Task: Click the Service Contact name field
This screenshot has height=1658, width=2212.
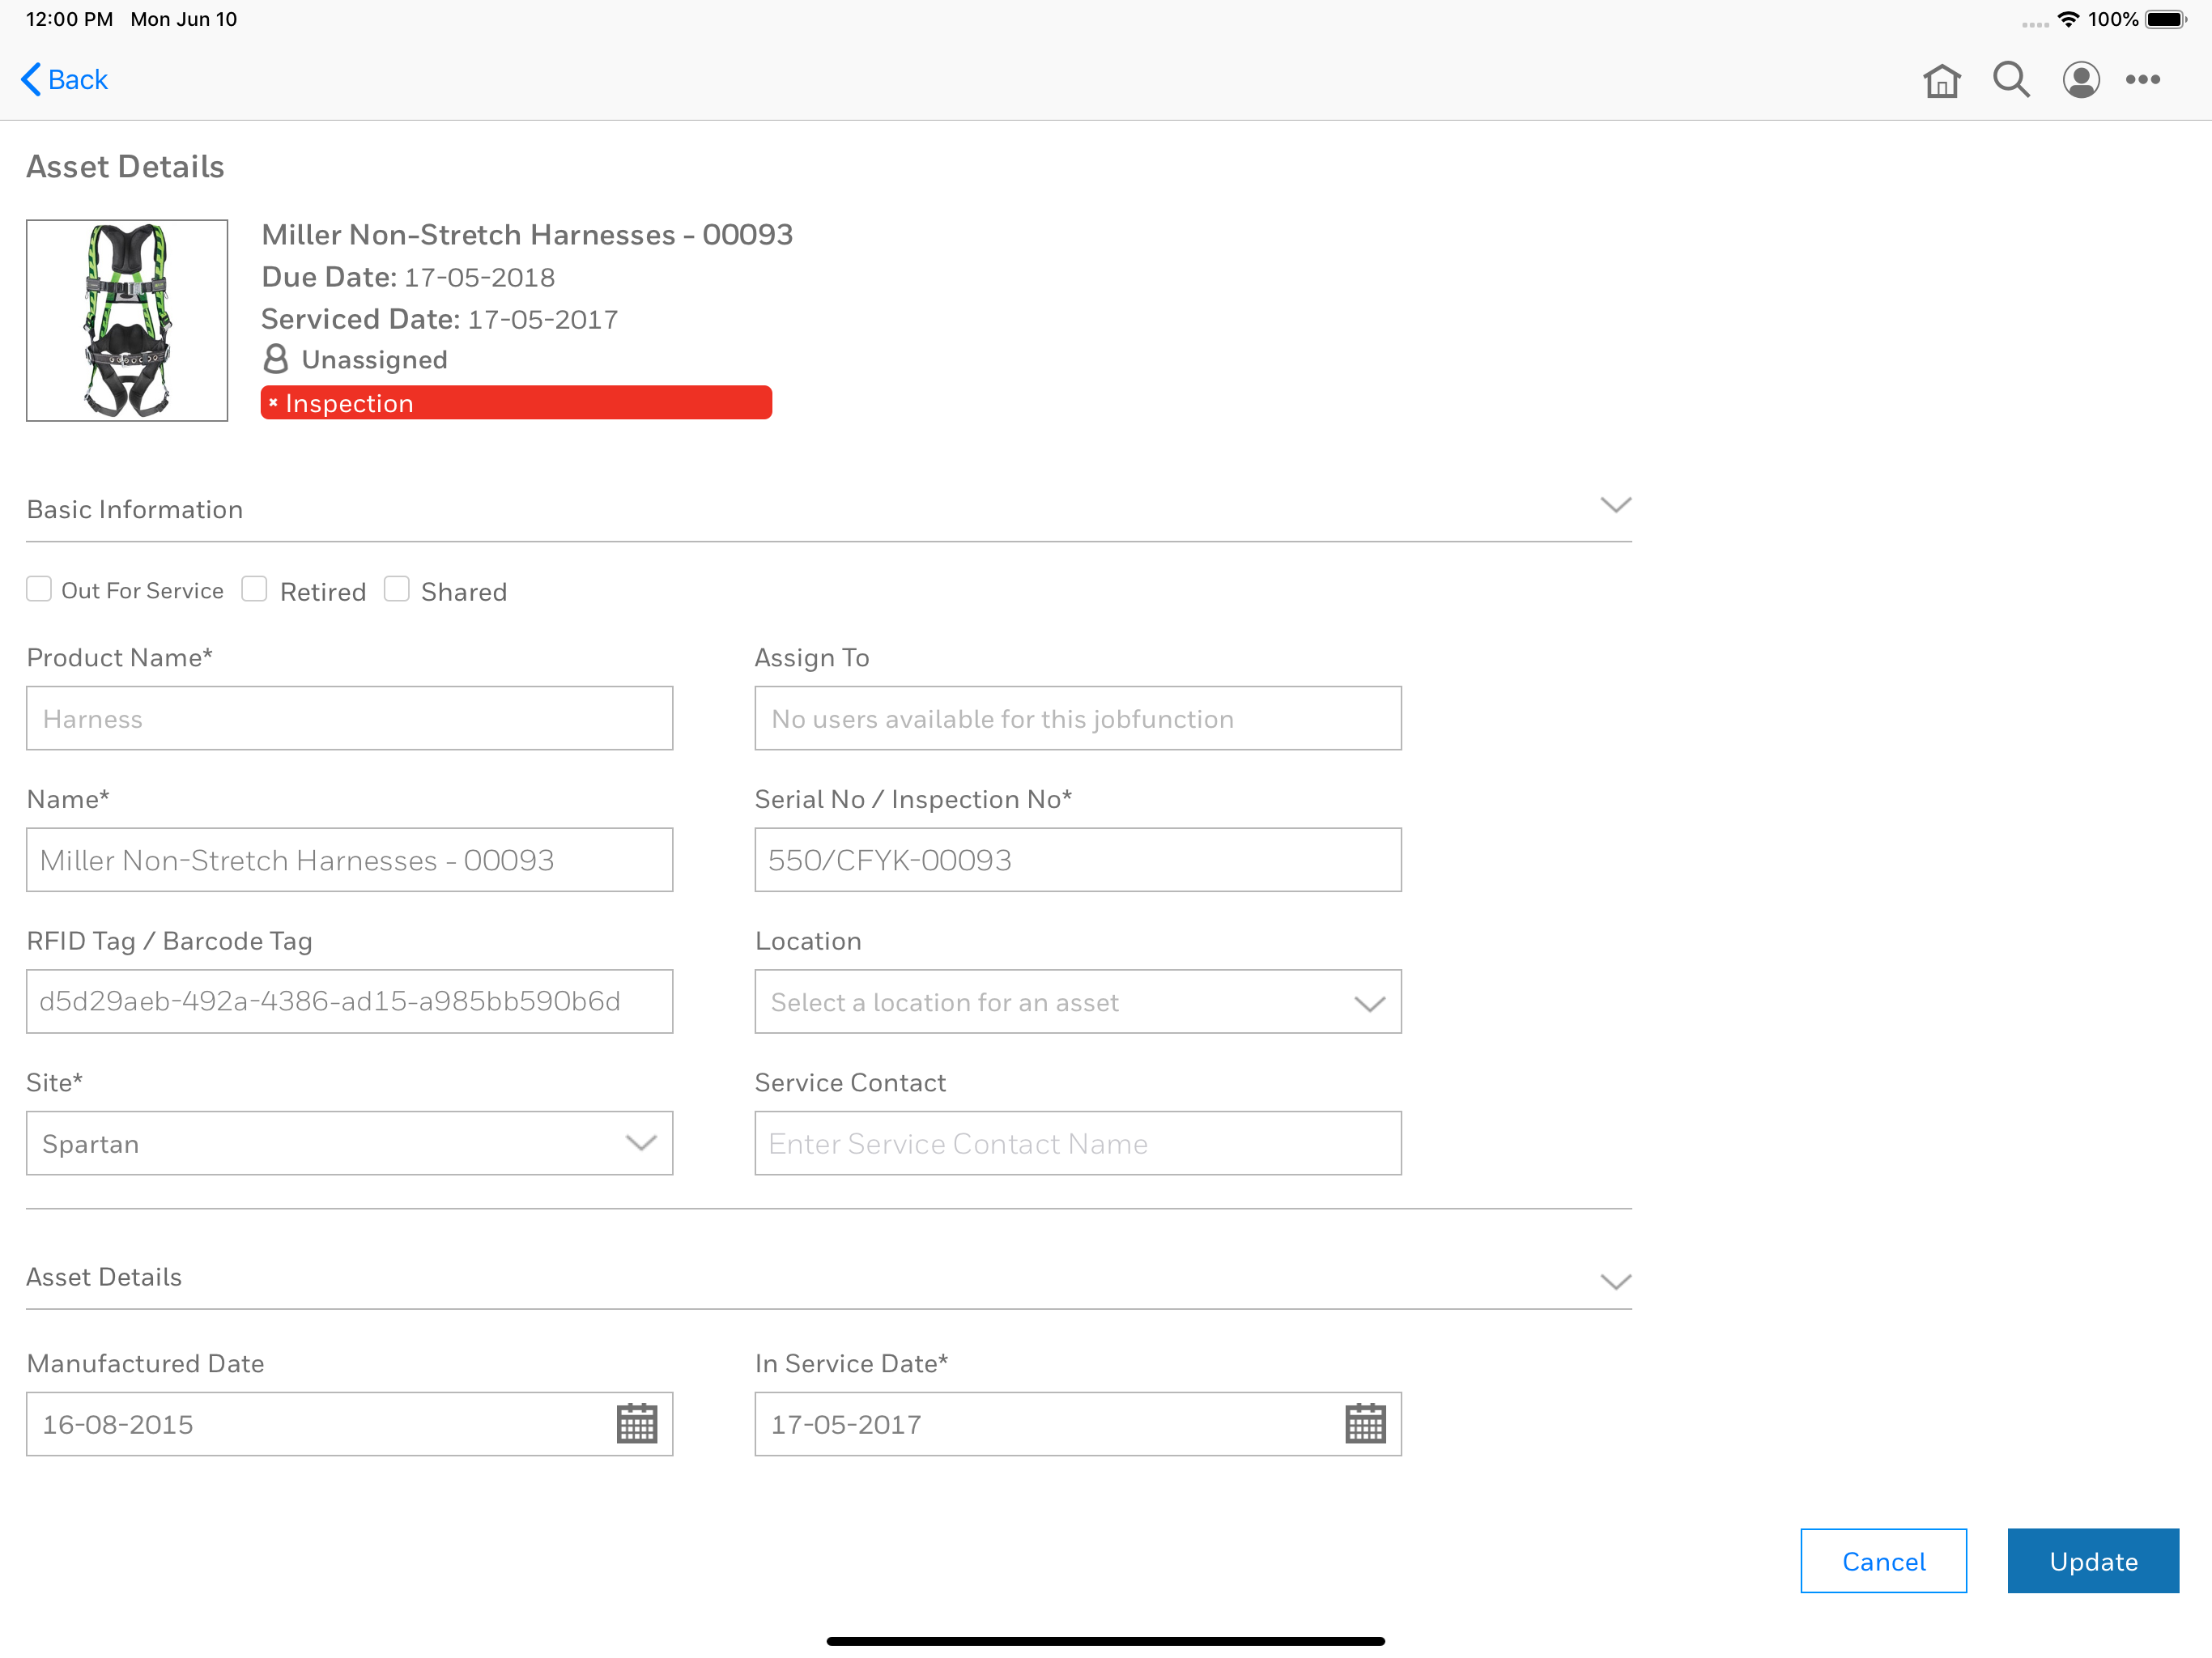Action: (x=1078, y=1143)
